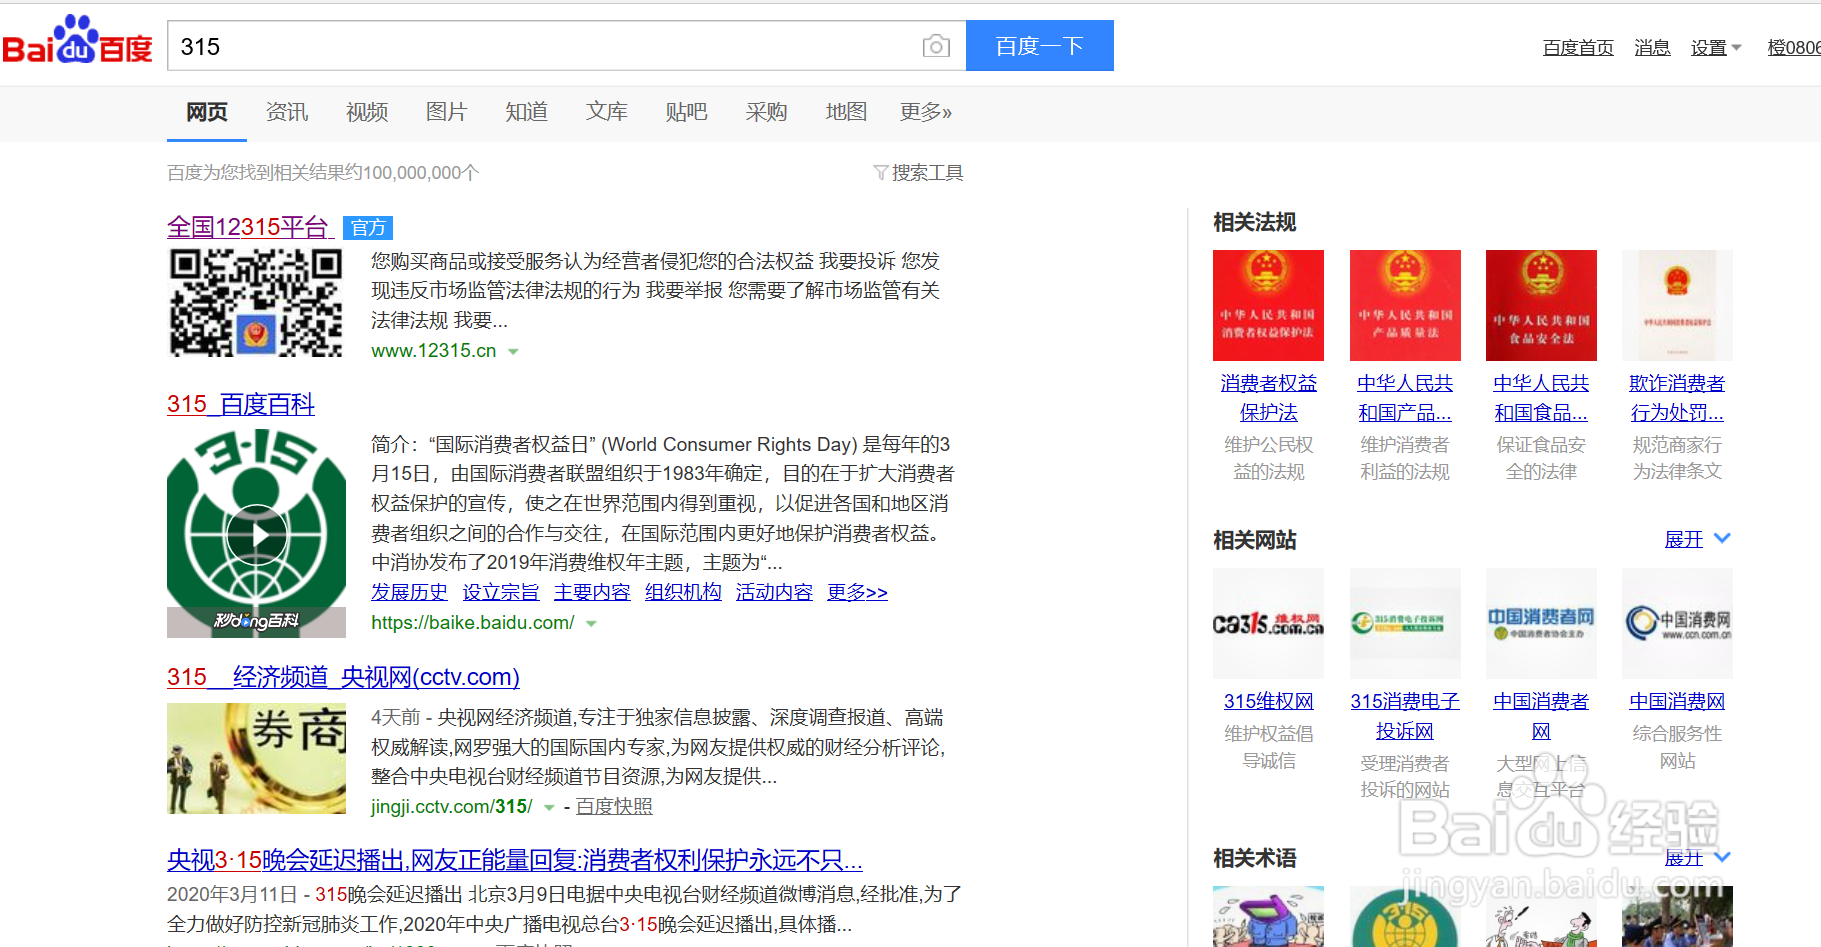The height and width of the screenshot is (947, 1821).
Task: Open the 产品质量法 book cover thumbnail
Action: pyautogui.click(x=1405, y=305)
